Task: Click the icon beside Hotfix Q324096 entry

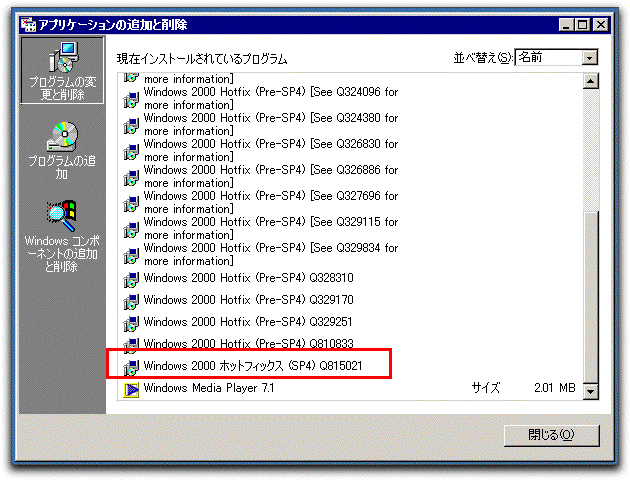Action: (131, 99)
